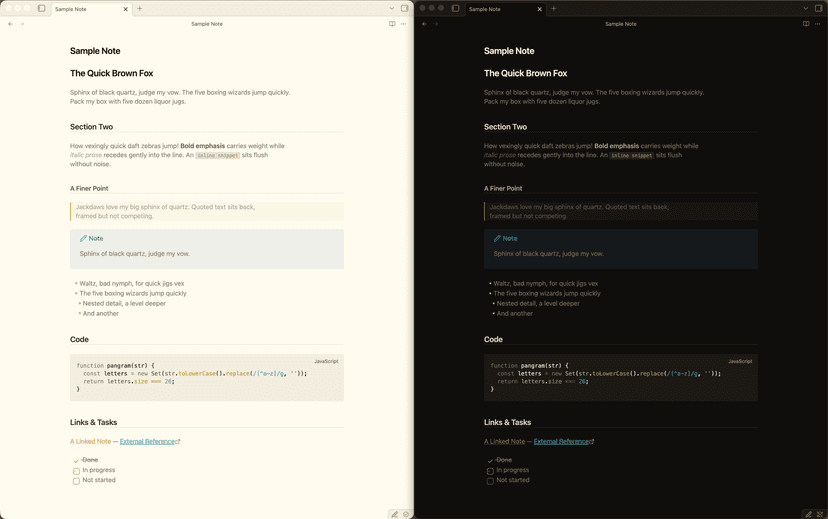Click the Code heading in dark window
Viewport: 828px width, 519px height.
pyautogui.click(x=493, y=339)
